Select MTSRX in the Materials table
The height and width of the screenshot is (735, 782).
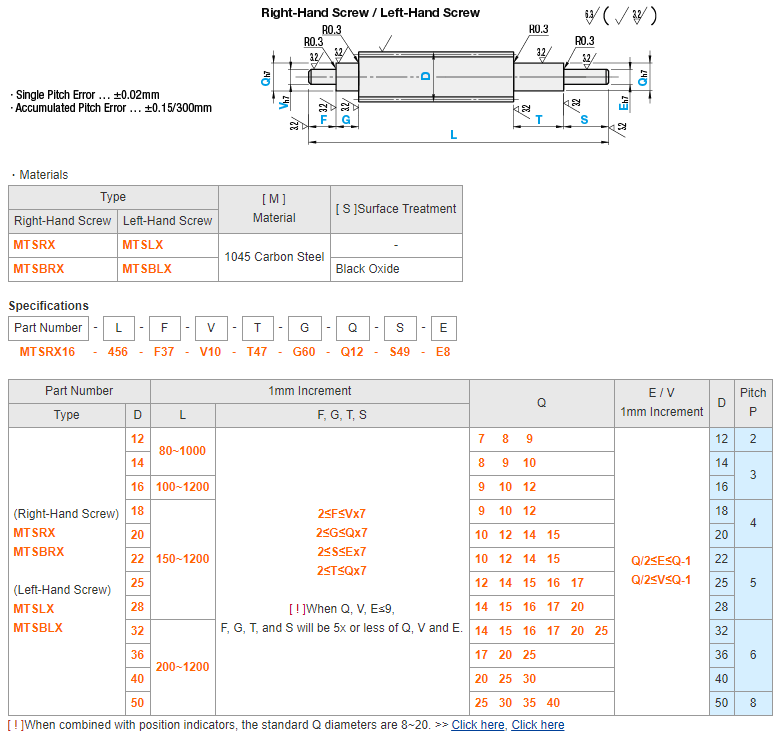(x=34, y=245)
